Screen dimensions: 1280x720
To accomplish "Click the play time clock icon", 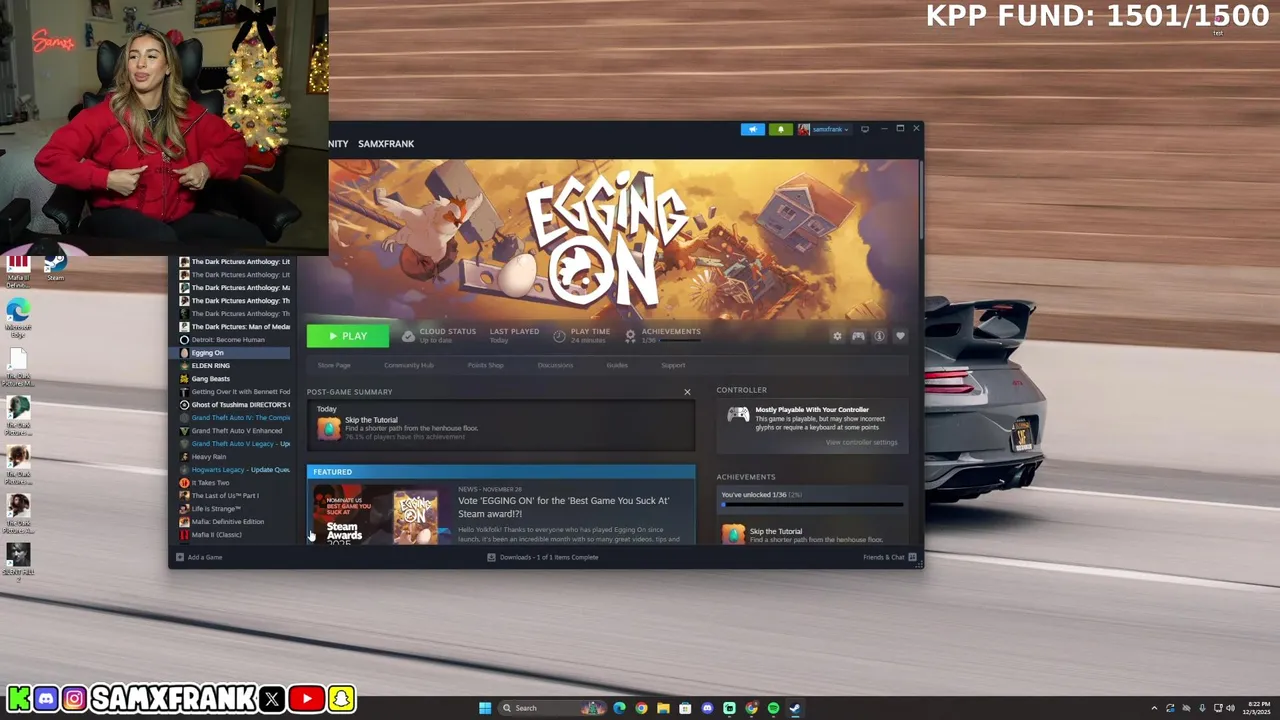I will (x=559, y=336).
